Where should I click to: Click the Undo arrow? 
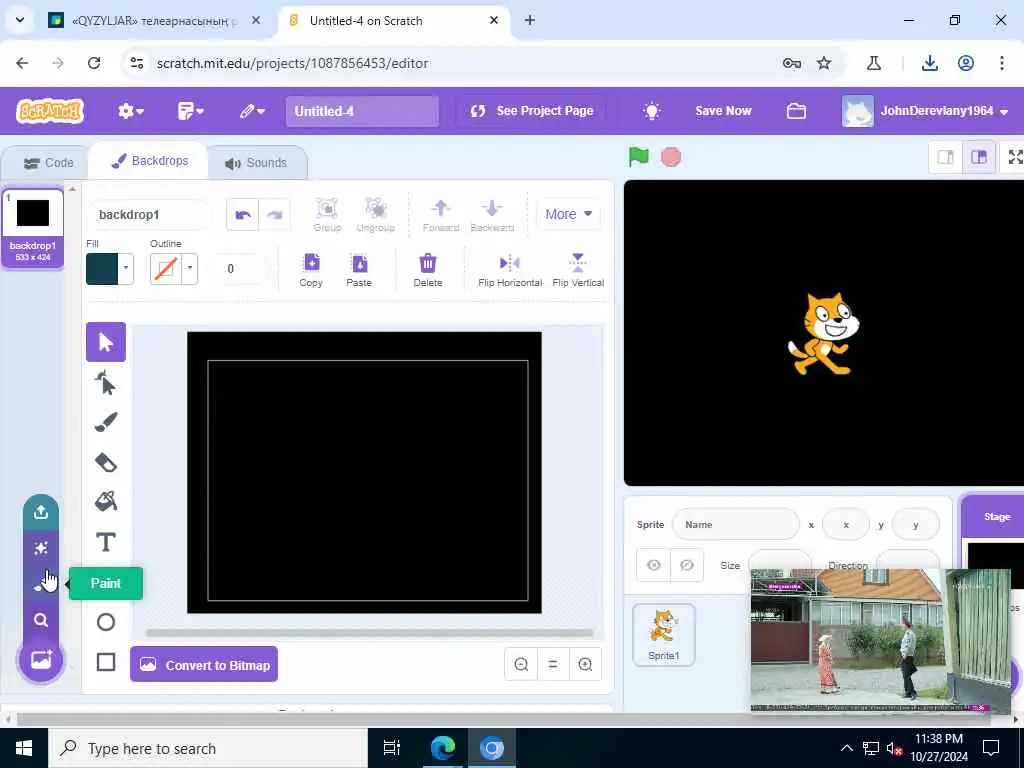click(243, 215)
